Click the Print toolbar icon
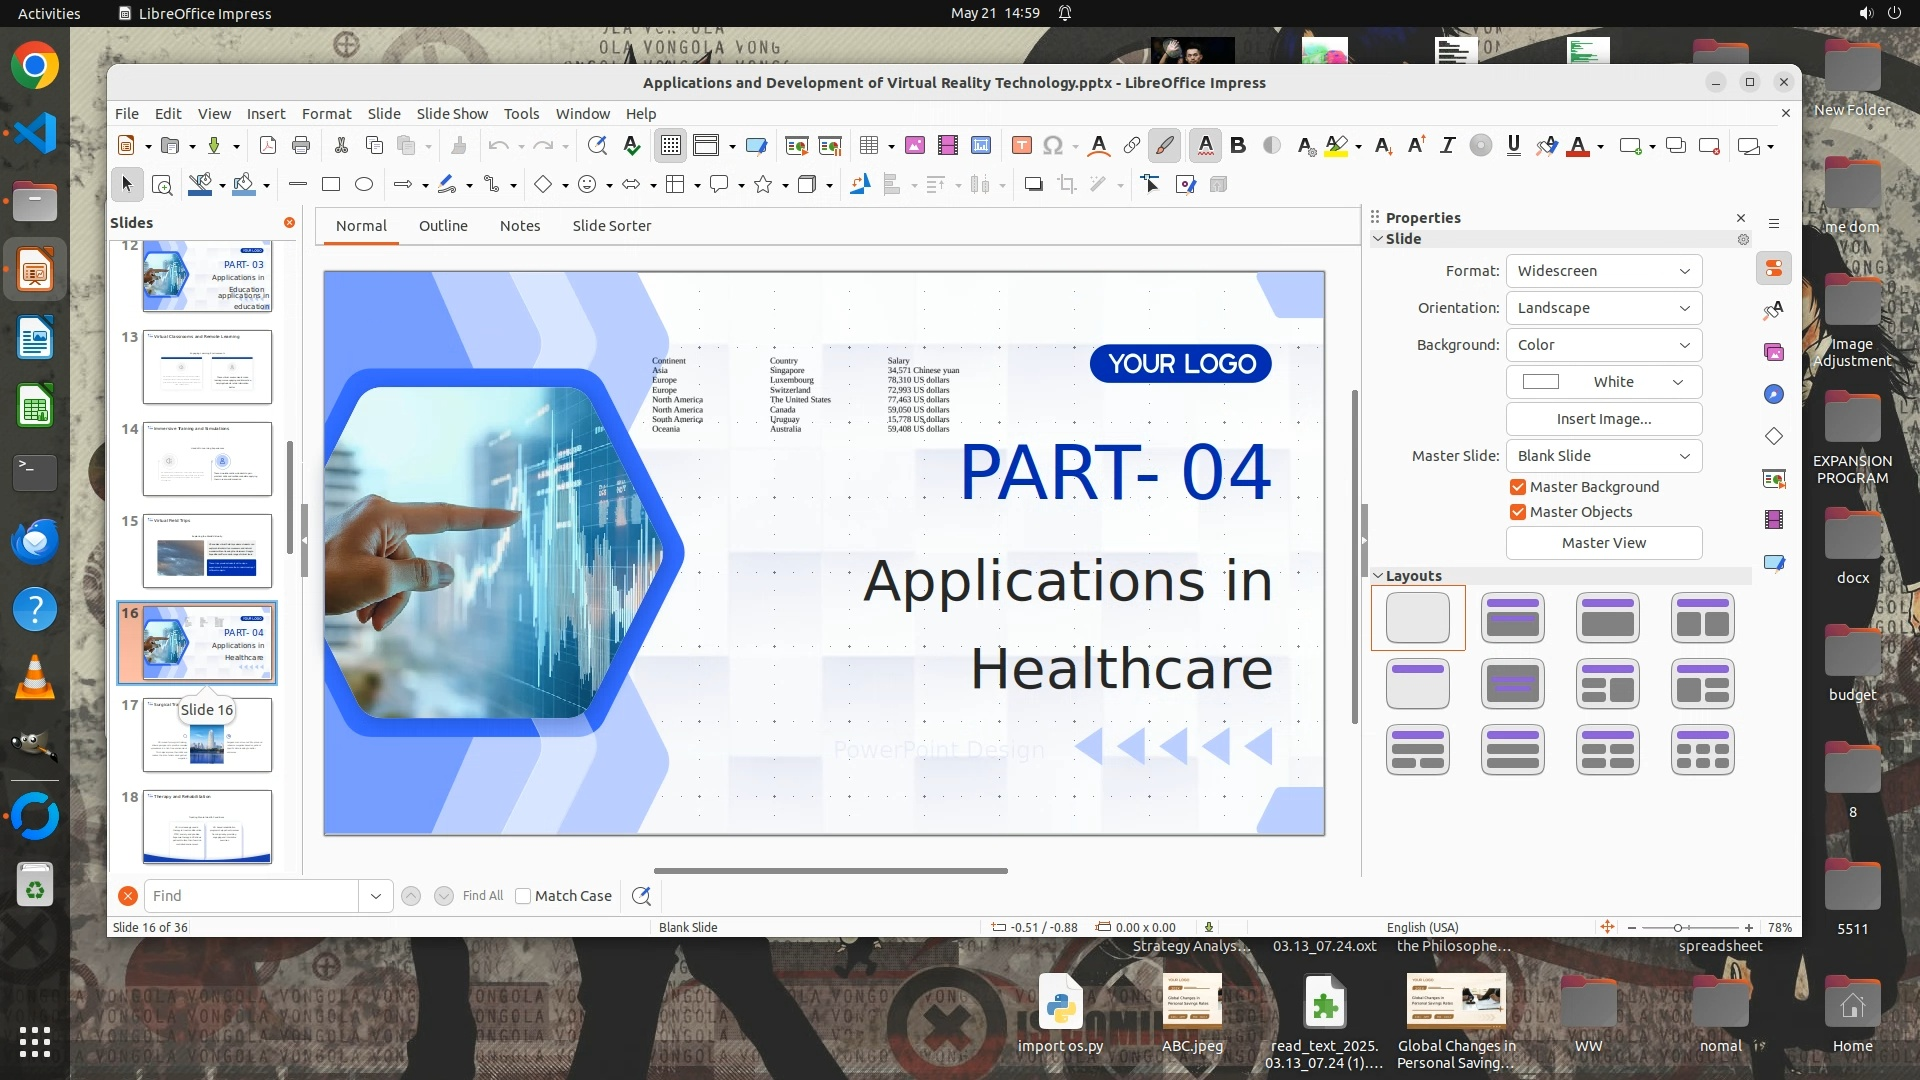The width and height of the screenshot is (1920, 1080). tap(301, 146)
